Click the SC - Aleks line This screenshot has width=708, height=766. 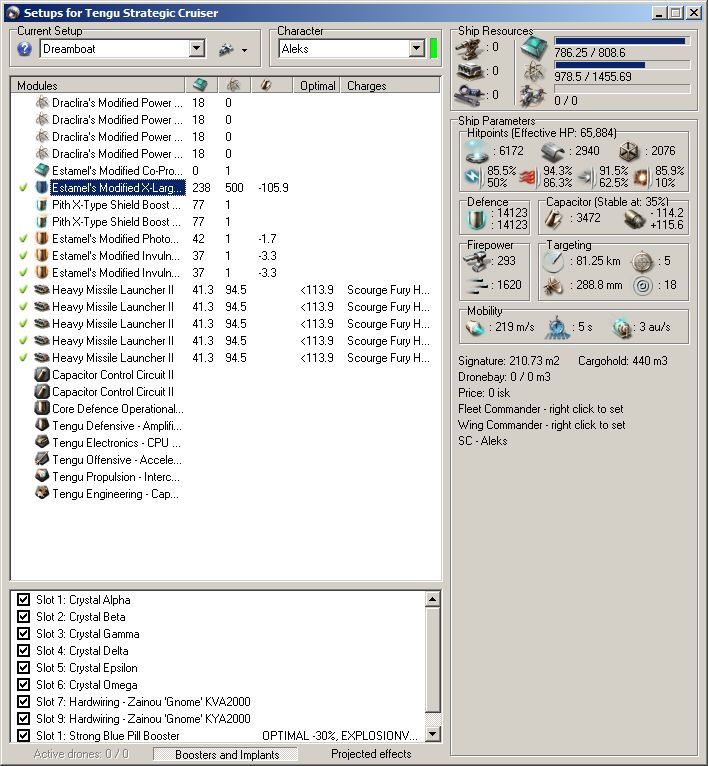(483, 441)
